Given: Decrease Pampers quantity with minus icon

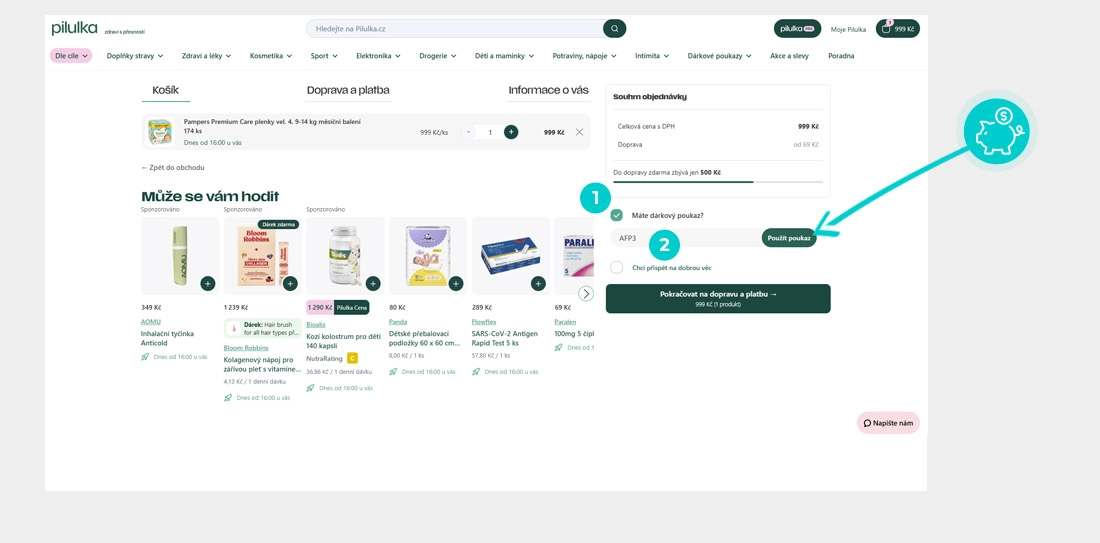Looking at the screenshot, I should tap(468, 132).
